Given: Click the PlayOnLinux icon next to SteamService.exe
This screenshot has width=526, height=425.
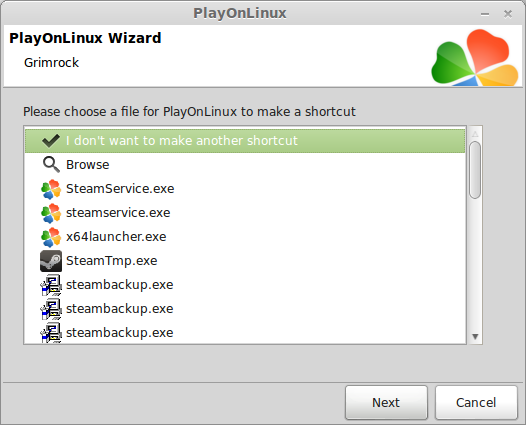Looking at the screenshot, I should [x=51, y=189].
